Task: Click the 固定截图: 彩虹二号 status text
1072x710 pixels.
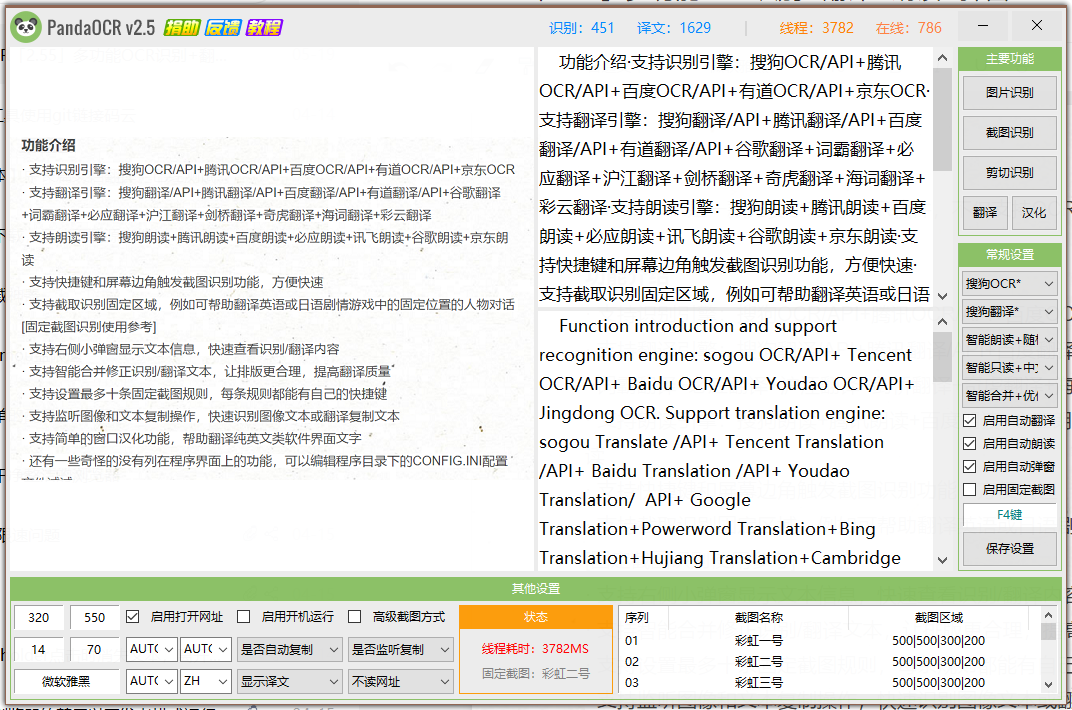Action: click(x=536, y=673)
